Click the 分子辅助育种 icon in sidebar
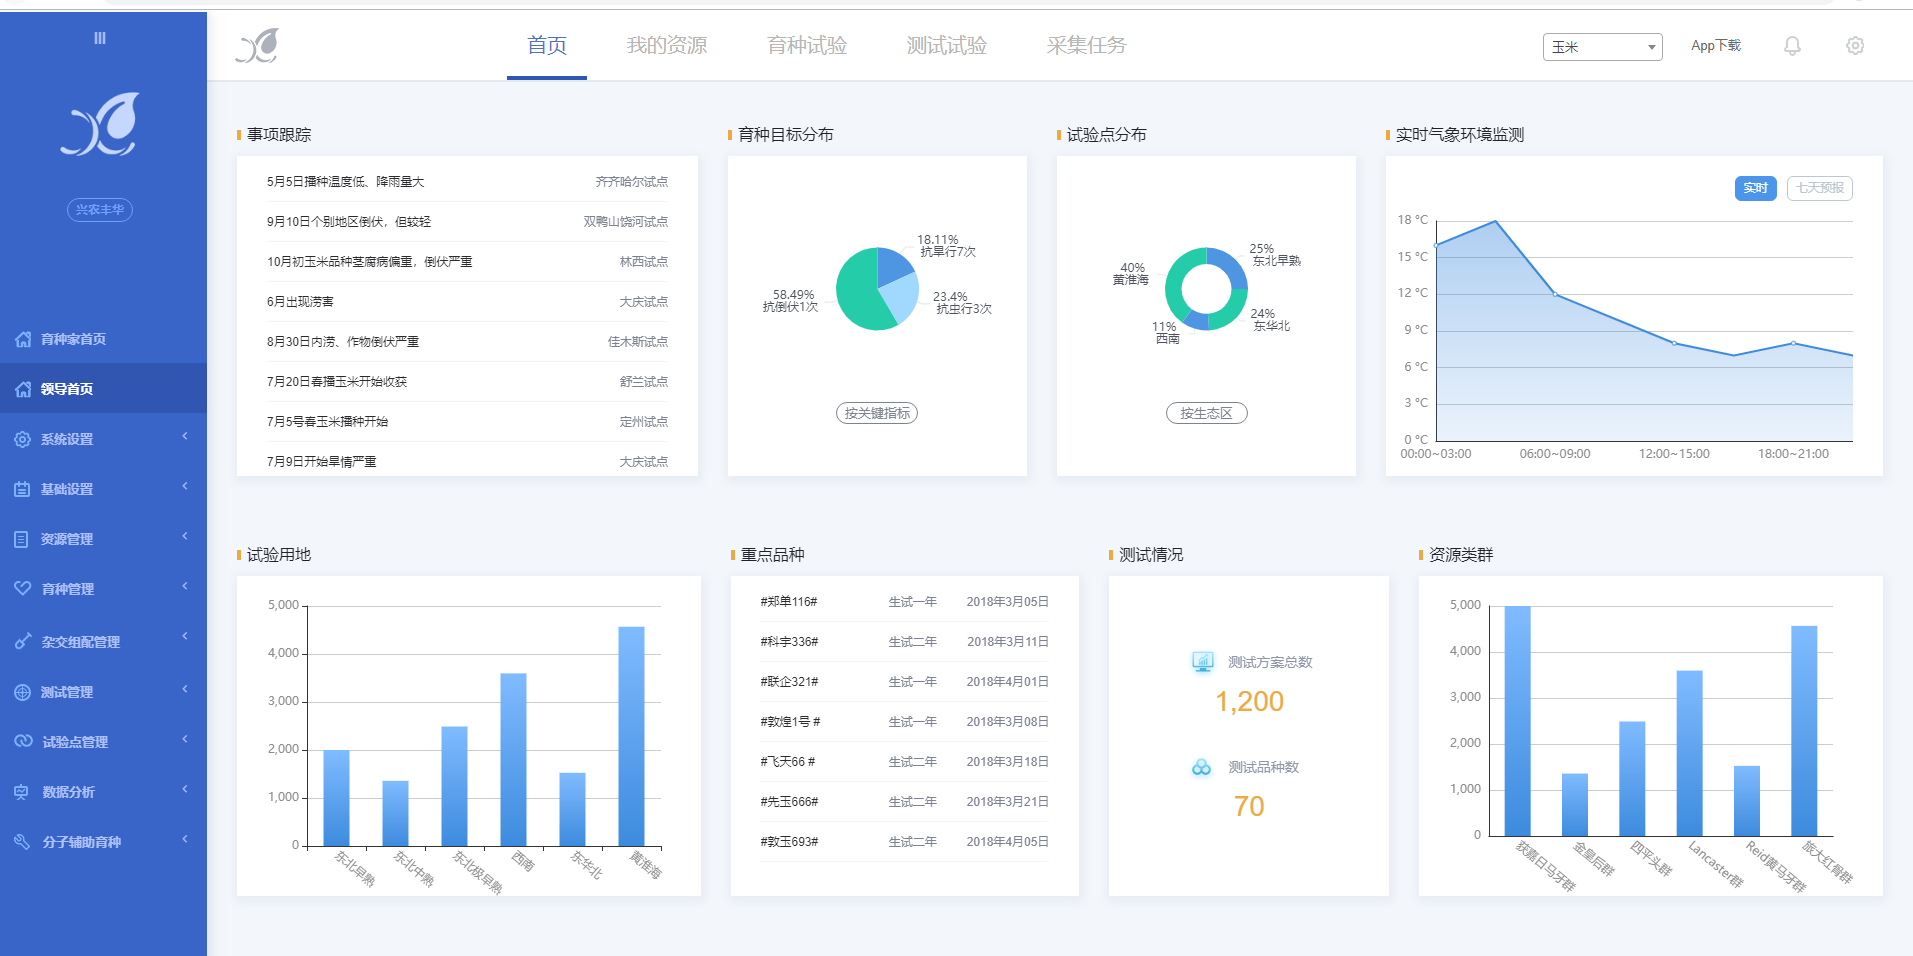Screen dimensions: 1913x956 (22, 842)
